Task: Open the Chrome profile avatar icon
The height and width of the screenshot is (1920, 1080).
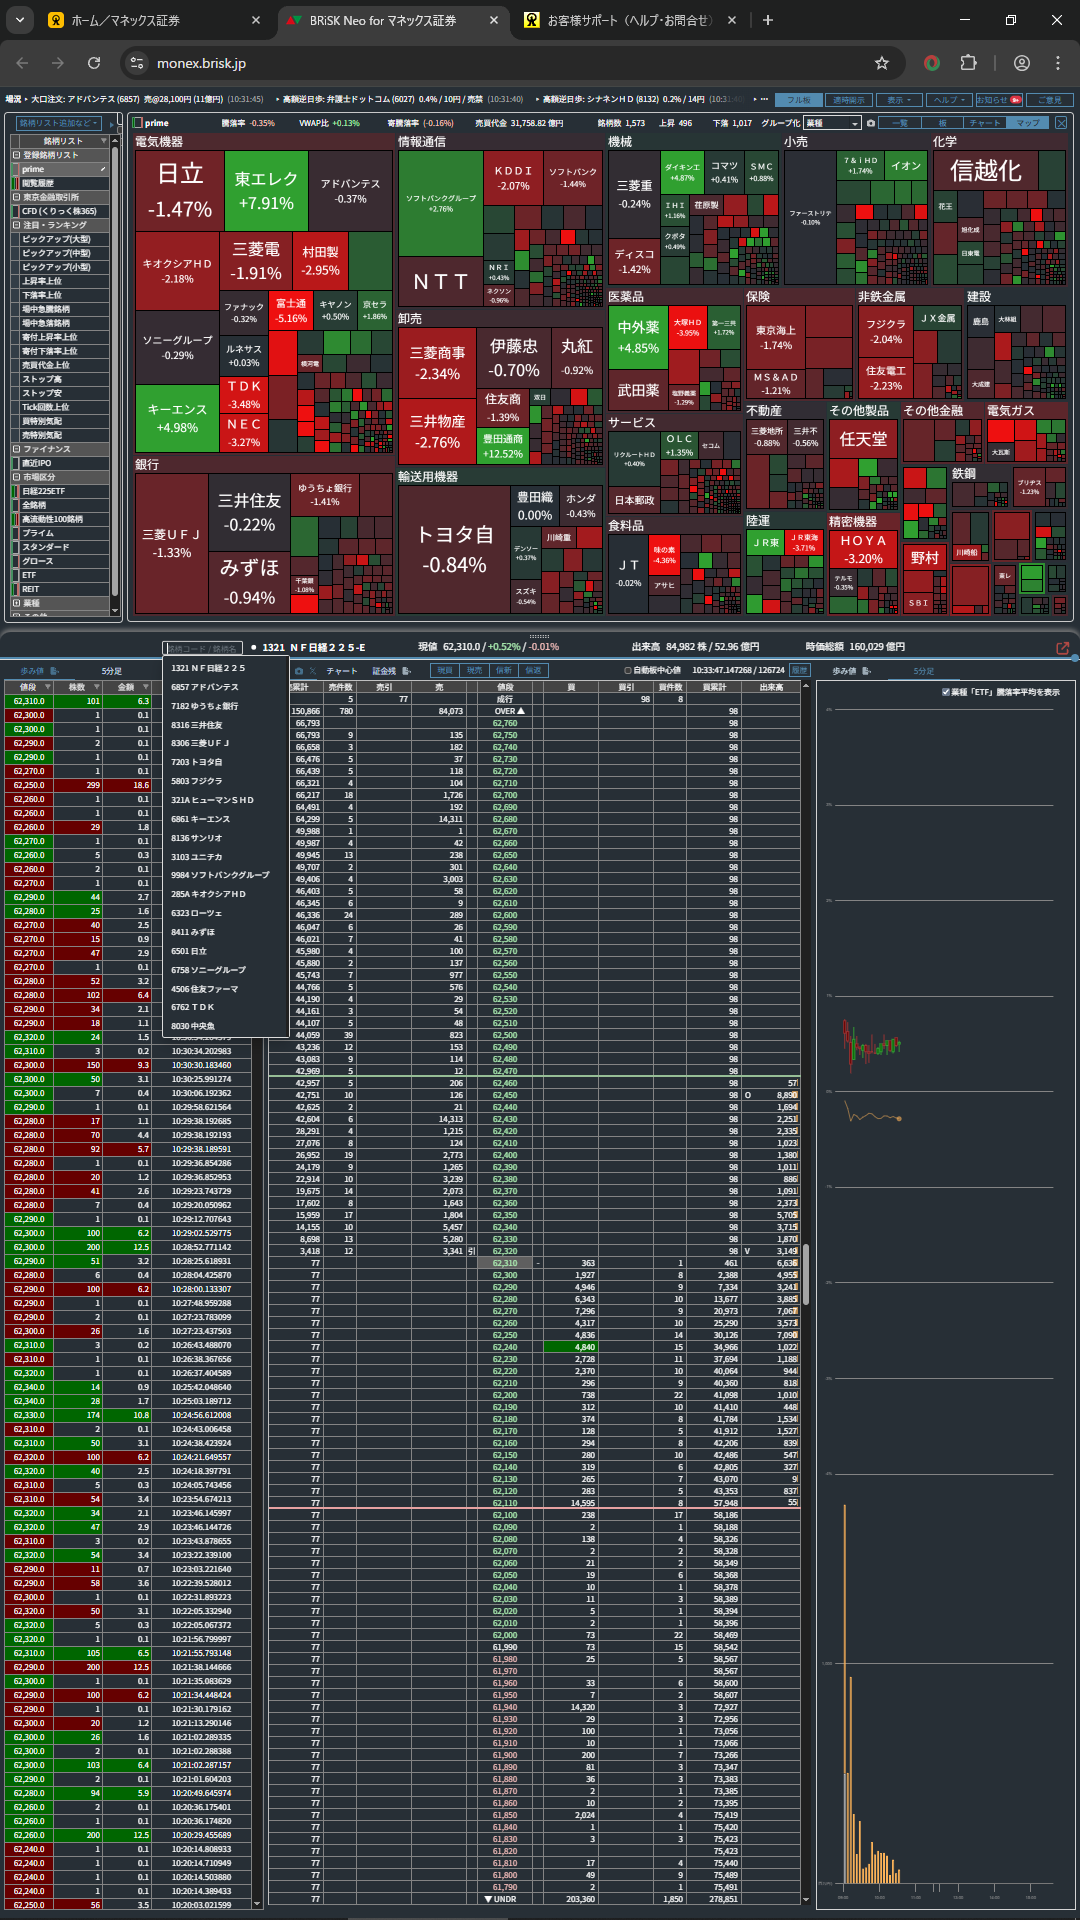Action: 1022,63
